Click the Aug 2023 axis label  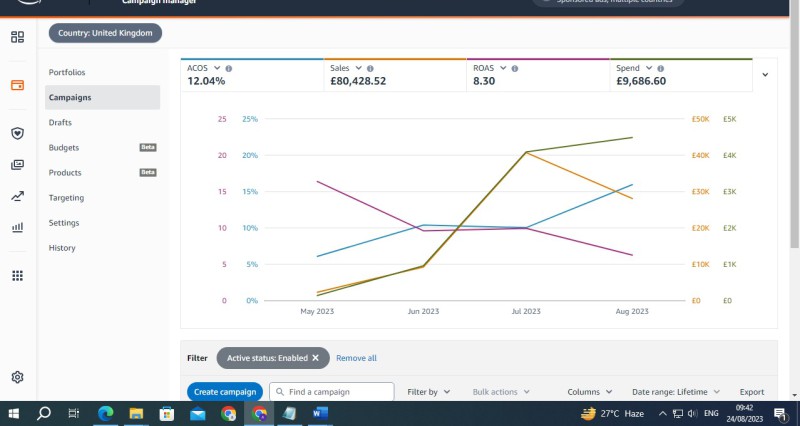click(x=632, y=311)
